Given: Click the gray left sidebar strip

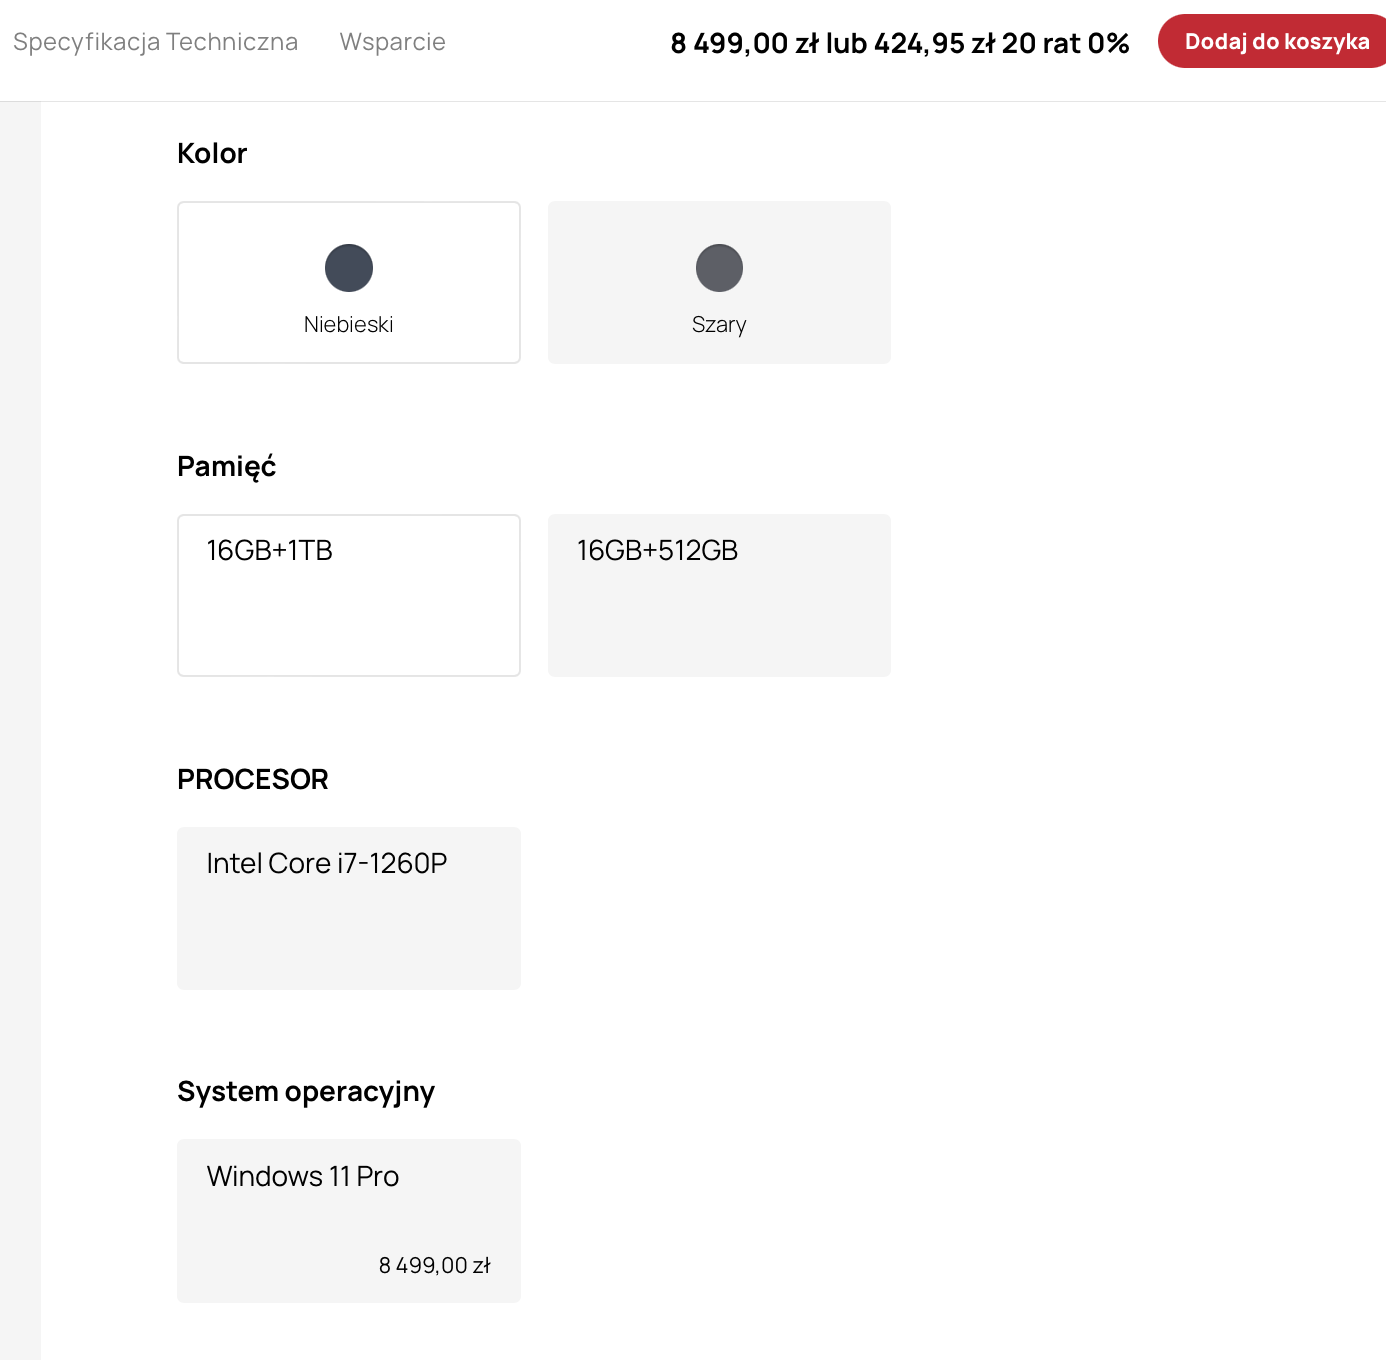Looking at the screenshot, I should (x=20, y=730).
